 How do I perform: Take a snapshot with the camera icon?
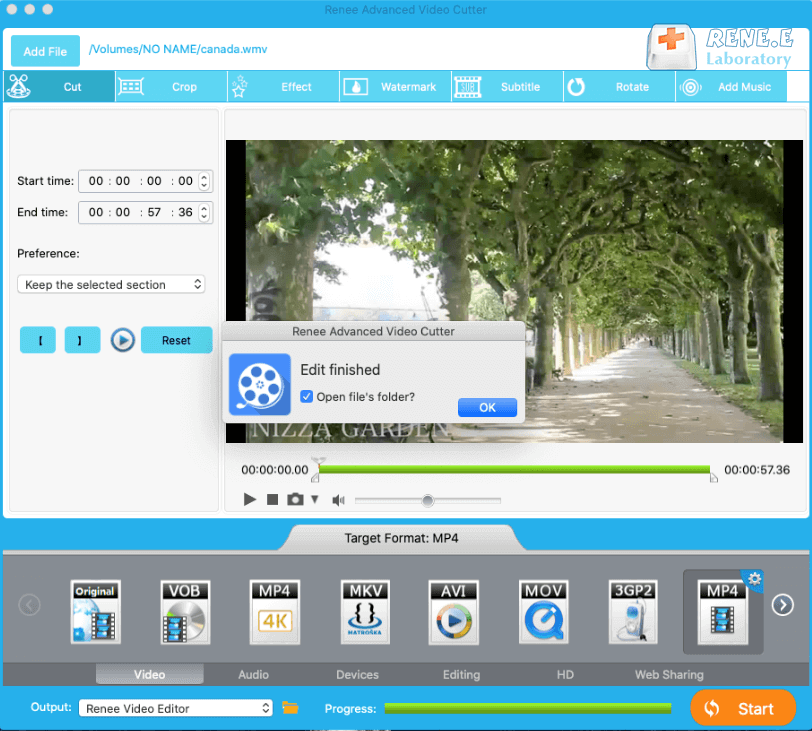pos(295,500)
